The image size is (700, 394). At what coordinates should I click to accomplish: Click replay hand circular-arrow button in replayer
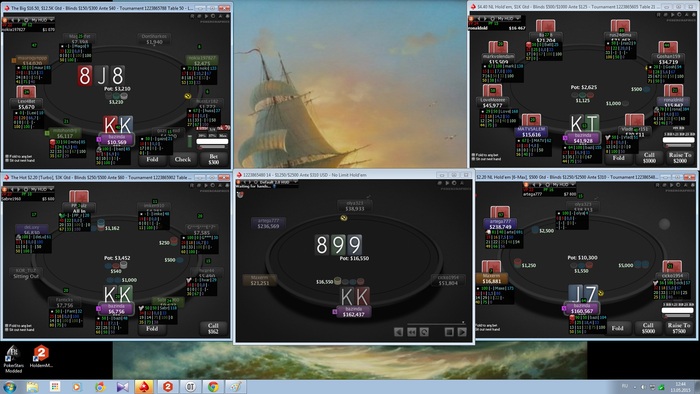tap(424, 332)
